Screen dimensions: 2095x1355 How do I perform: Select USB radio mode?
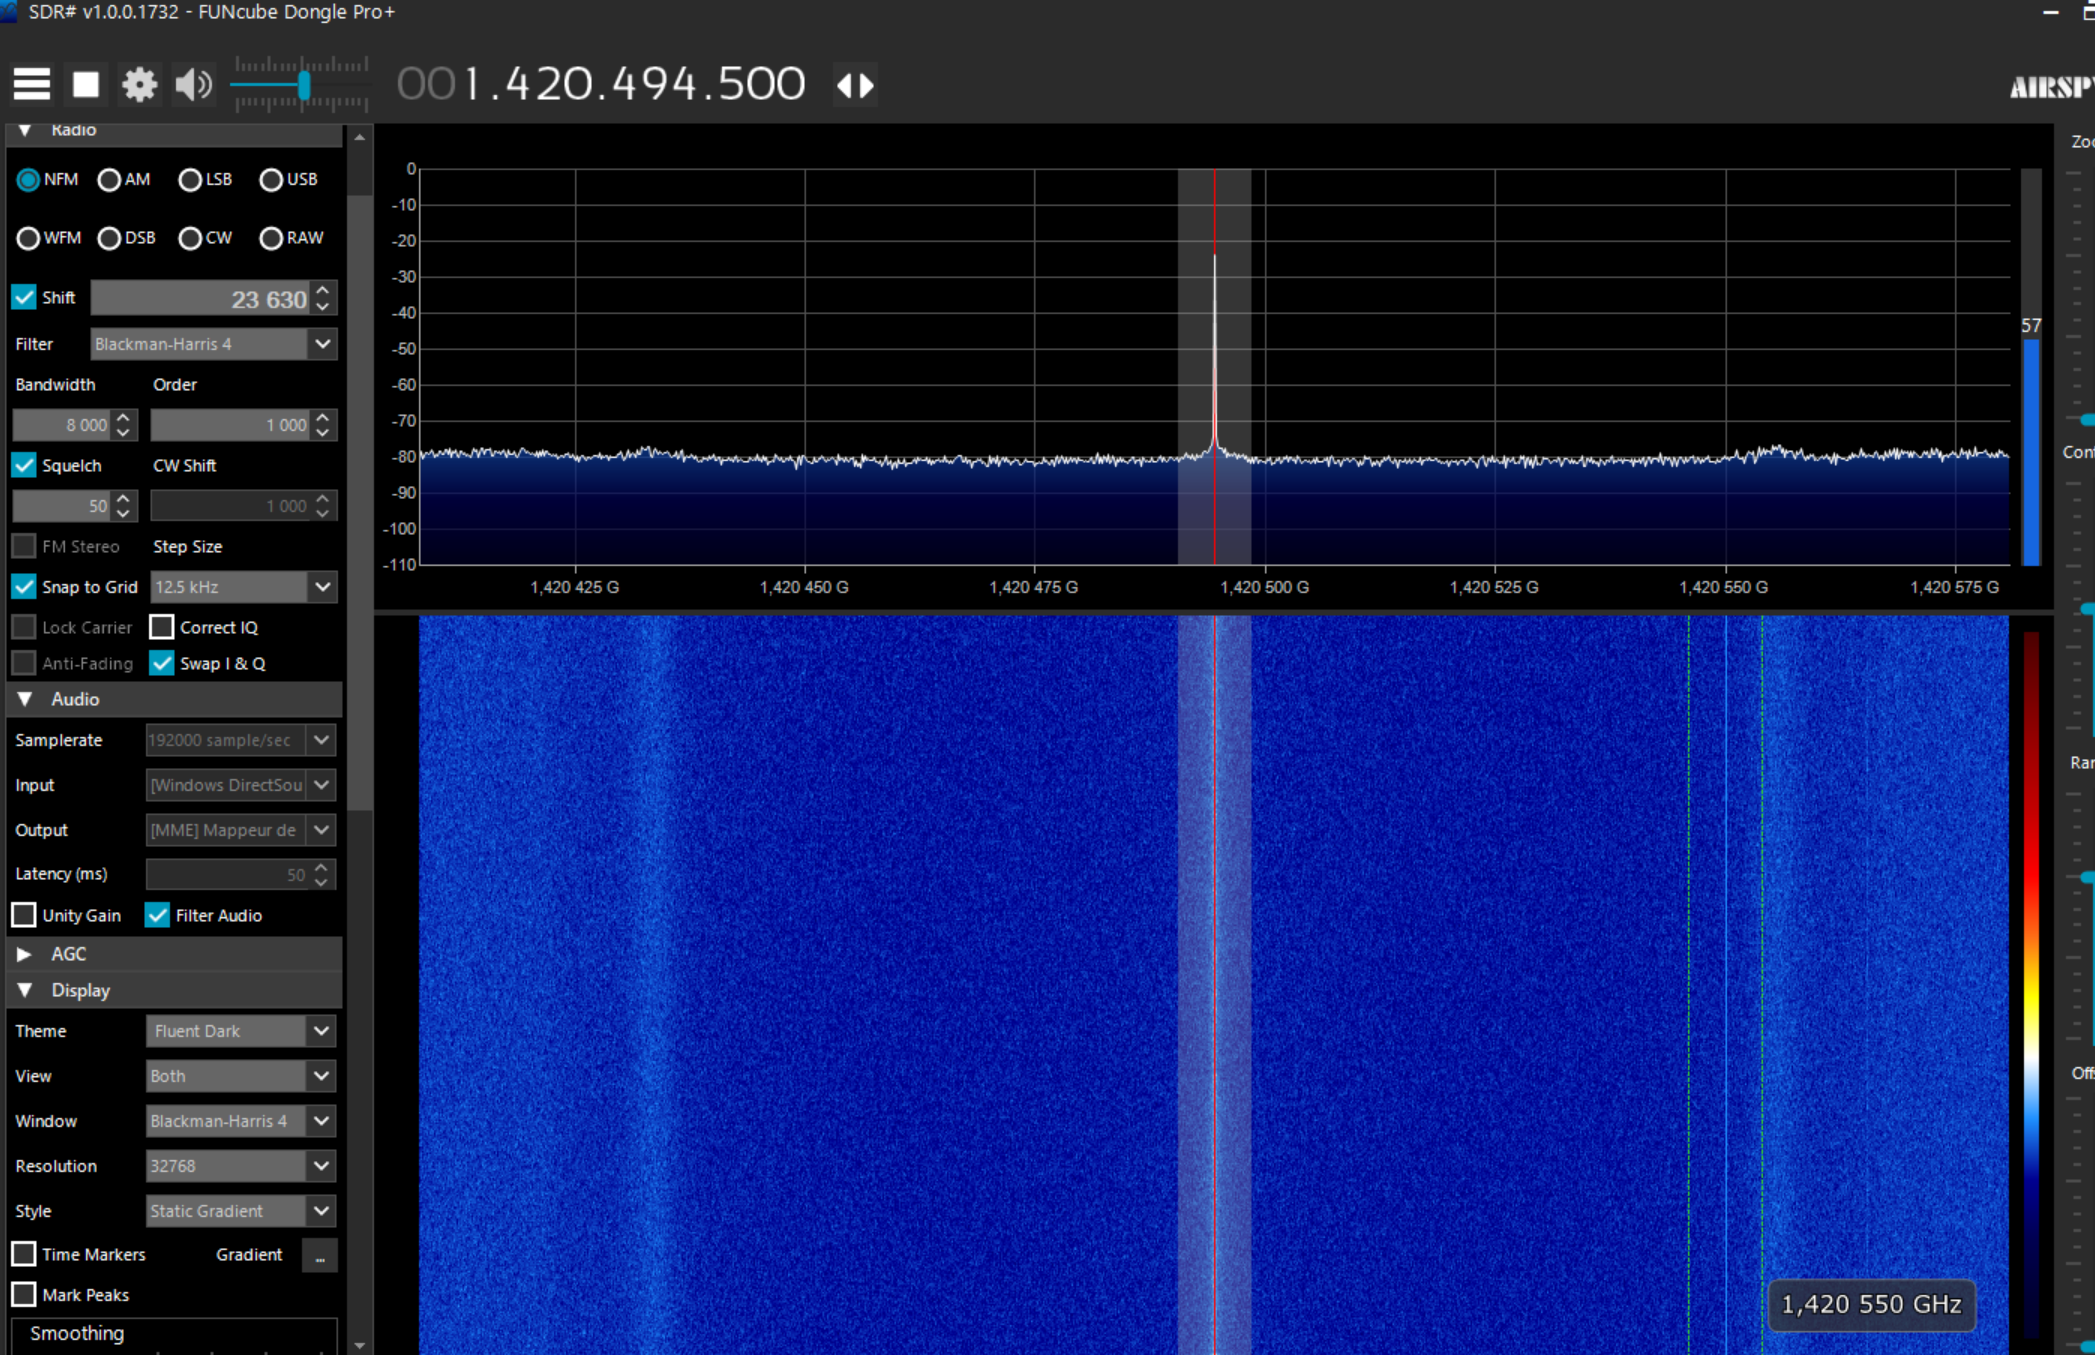point(271,180)
